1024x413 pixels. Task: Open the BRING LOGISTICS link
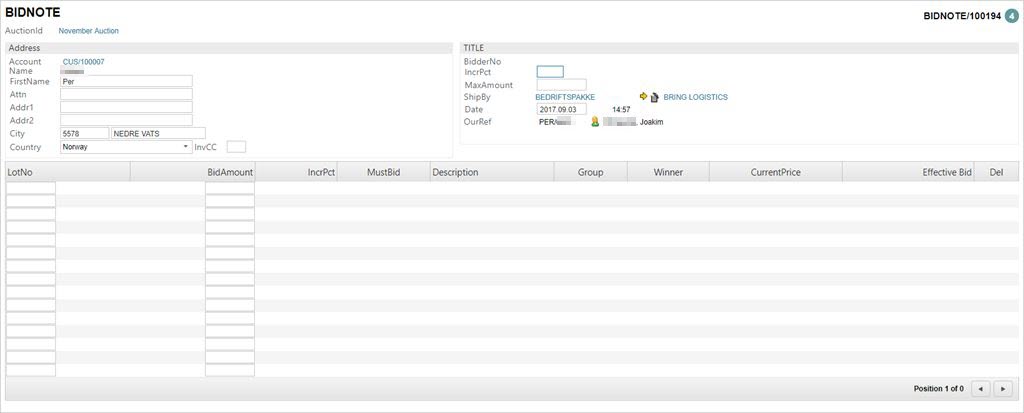click(x=695, y=97)
